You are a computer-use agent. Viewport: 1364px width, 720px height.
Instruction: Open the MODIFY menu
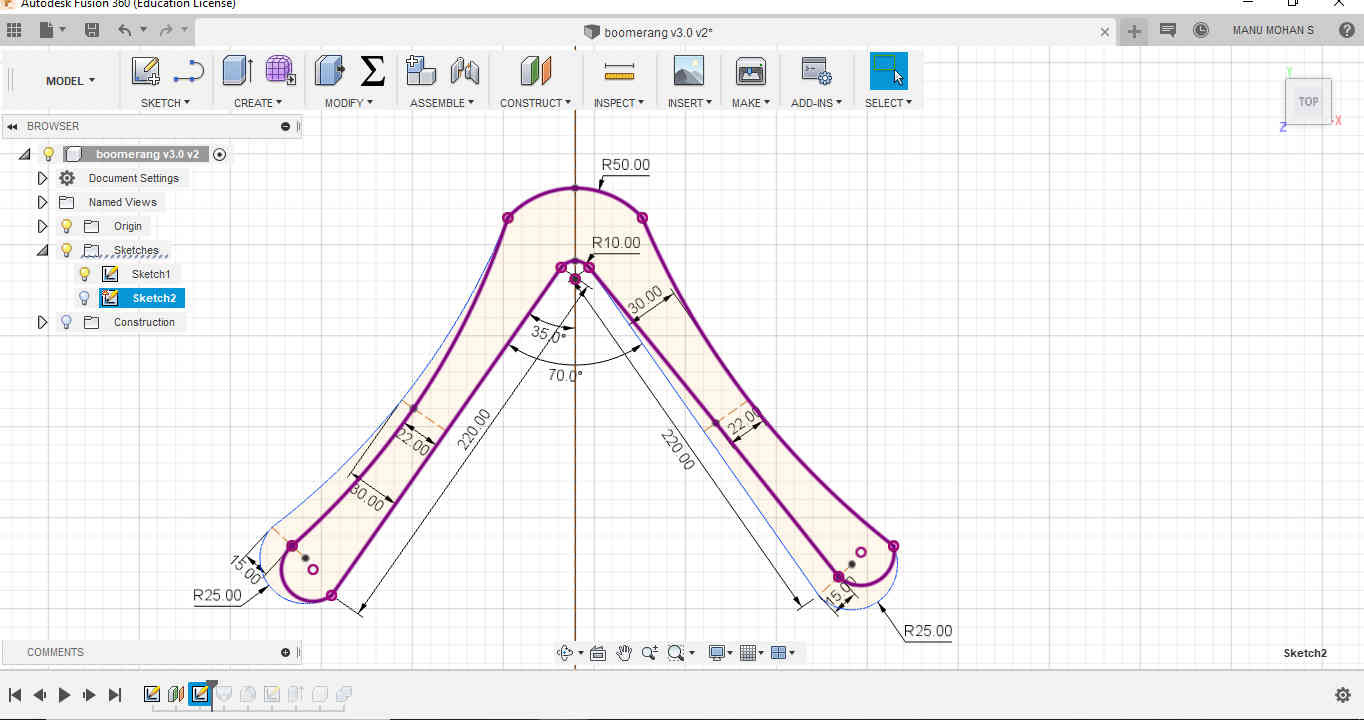(348, 103)
